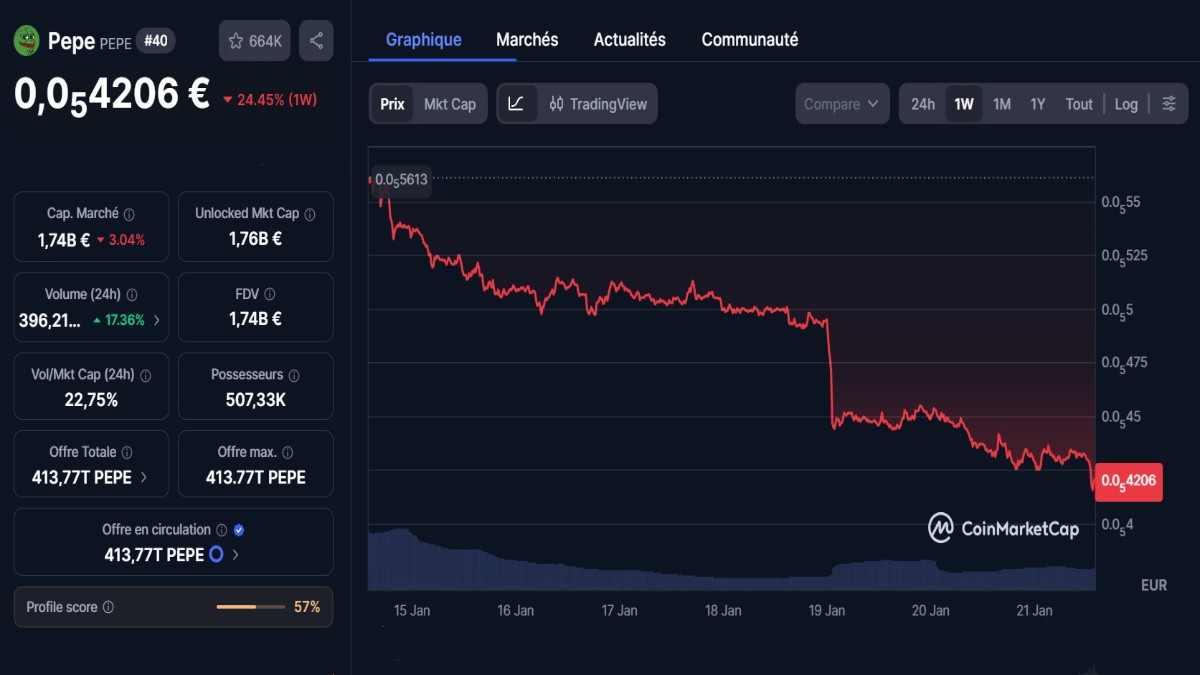Toggle chart to Prix view
This screenshot has width=1200, height=675.
click(x=393, y=104)
